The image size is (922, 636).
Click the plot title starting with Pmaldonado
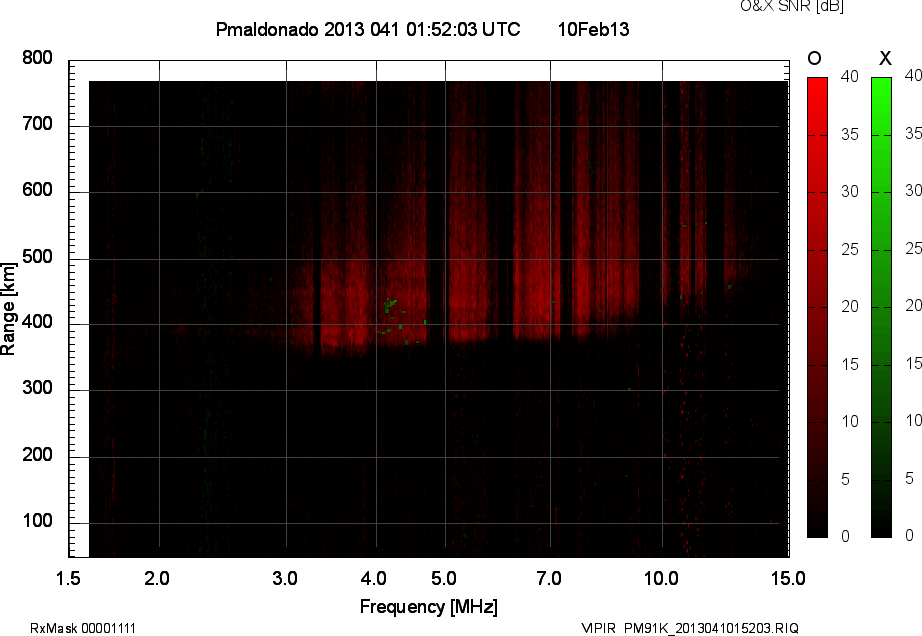coord(367,30)
